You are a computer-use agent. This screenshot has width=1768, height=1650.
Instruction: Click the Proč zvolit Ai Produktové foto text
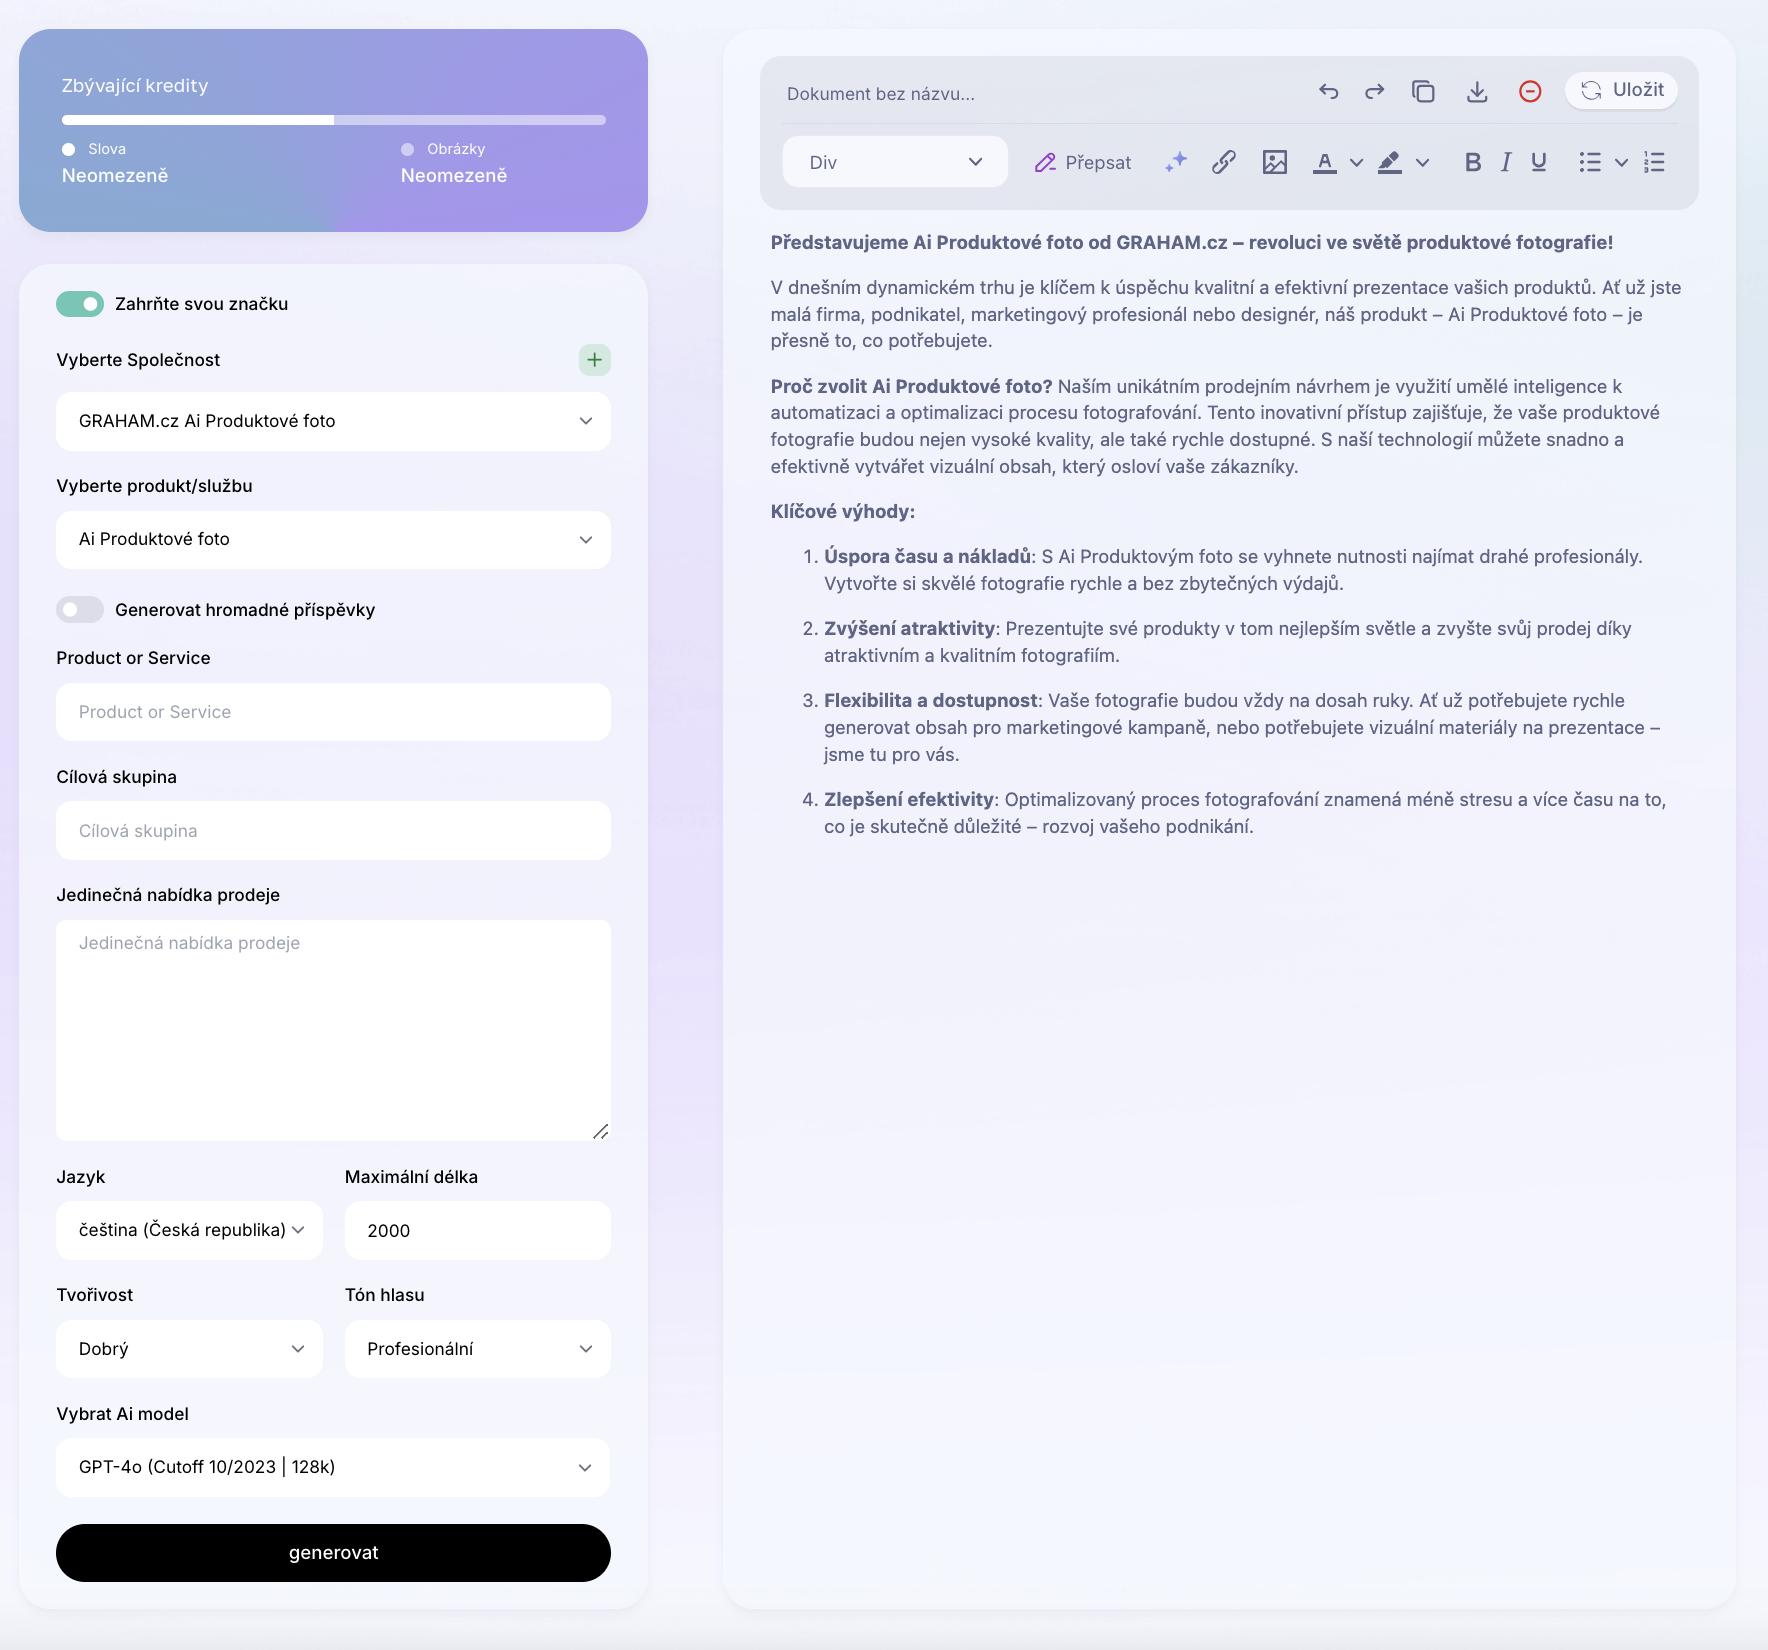coord(911,387)
